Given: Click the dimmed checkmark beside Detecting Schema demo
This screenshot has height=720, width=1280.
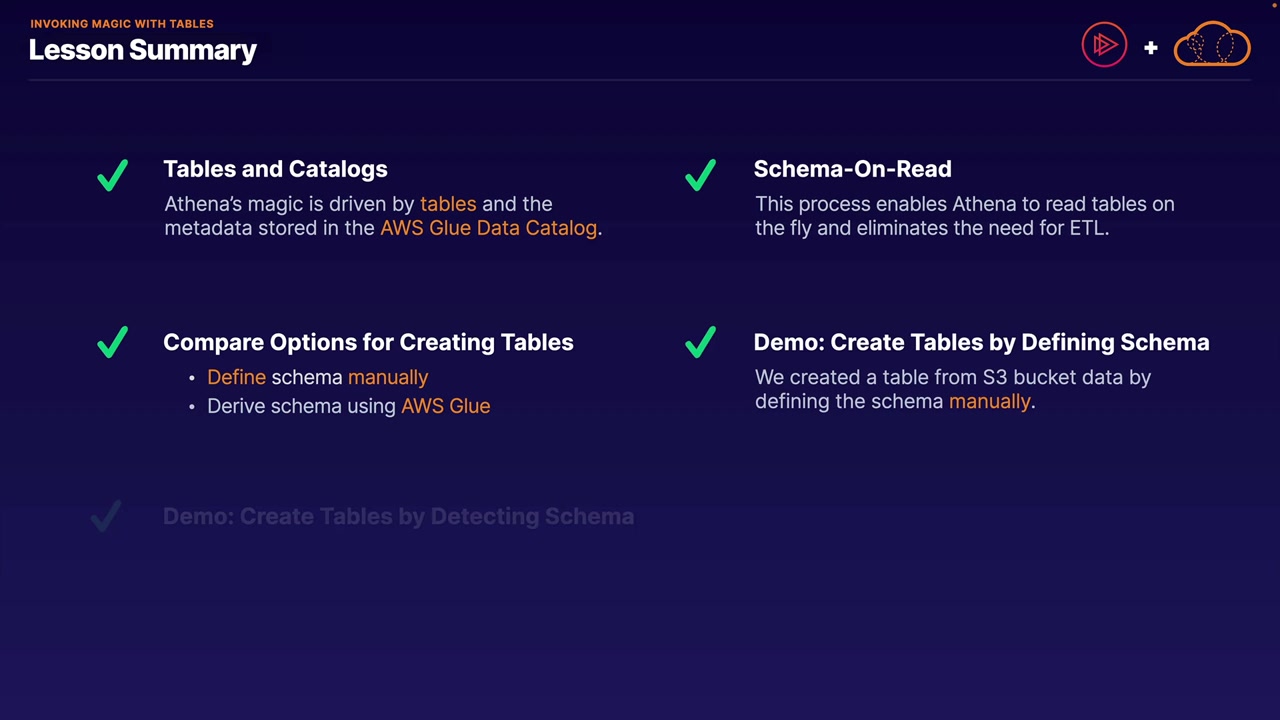Looking at the screenshot, I should click(106, 516).
